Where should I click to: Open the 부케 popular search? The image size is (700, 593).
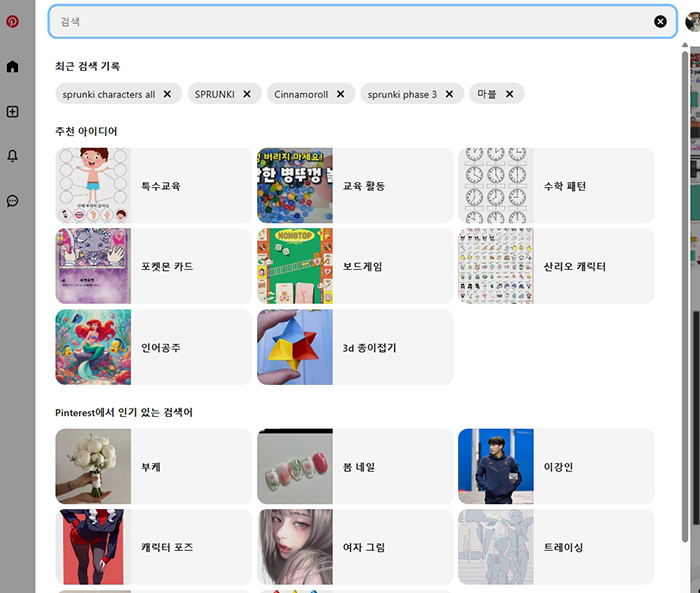154,467
